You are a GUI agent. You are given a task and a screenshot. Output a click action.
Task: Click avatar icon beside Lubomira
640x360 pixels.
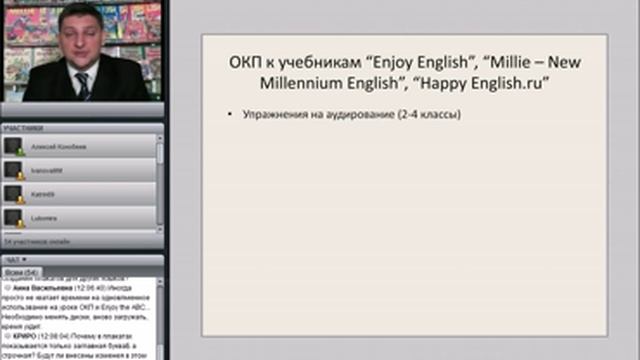tap(13, 218)
